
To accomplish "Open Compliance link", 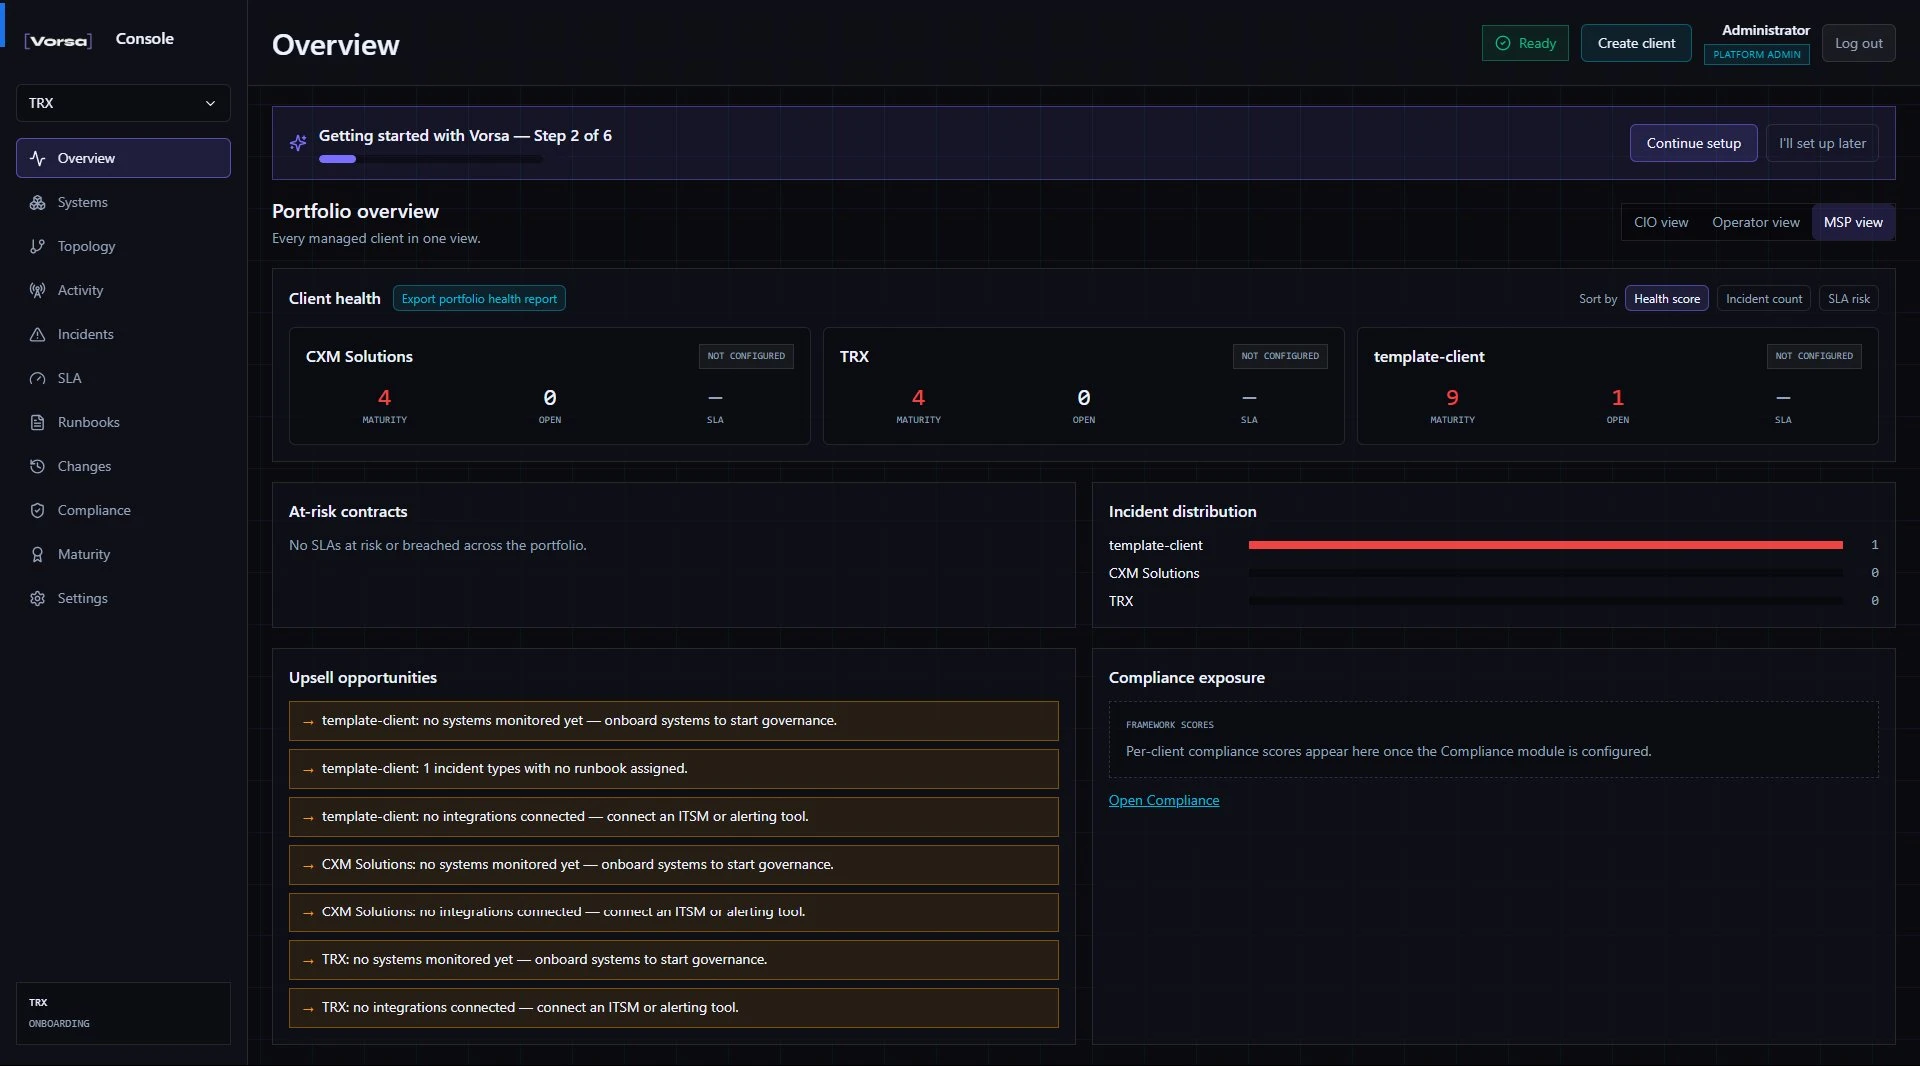I will pyautogui.click(x=1164, y=800).
